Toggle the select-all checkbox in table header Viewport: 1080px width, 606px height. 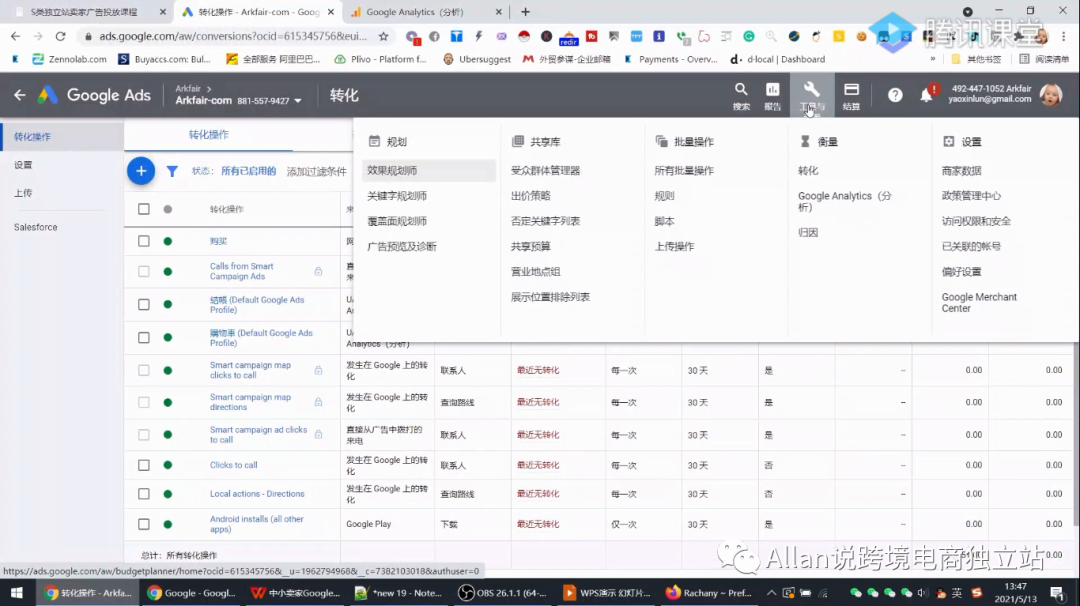[144, 209]
